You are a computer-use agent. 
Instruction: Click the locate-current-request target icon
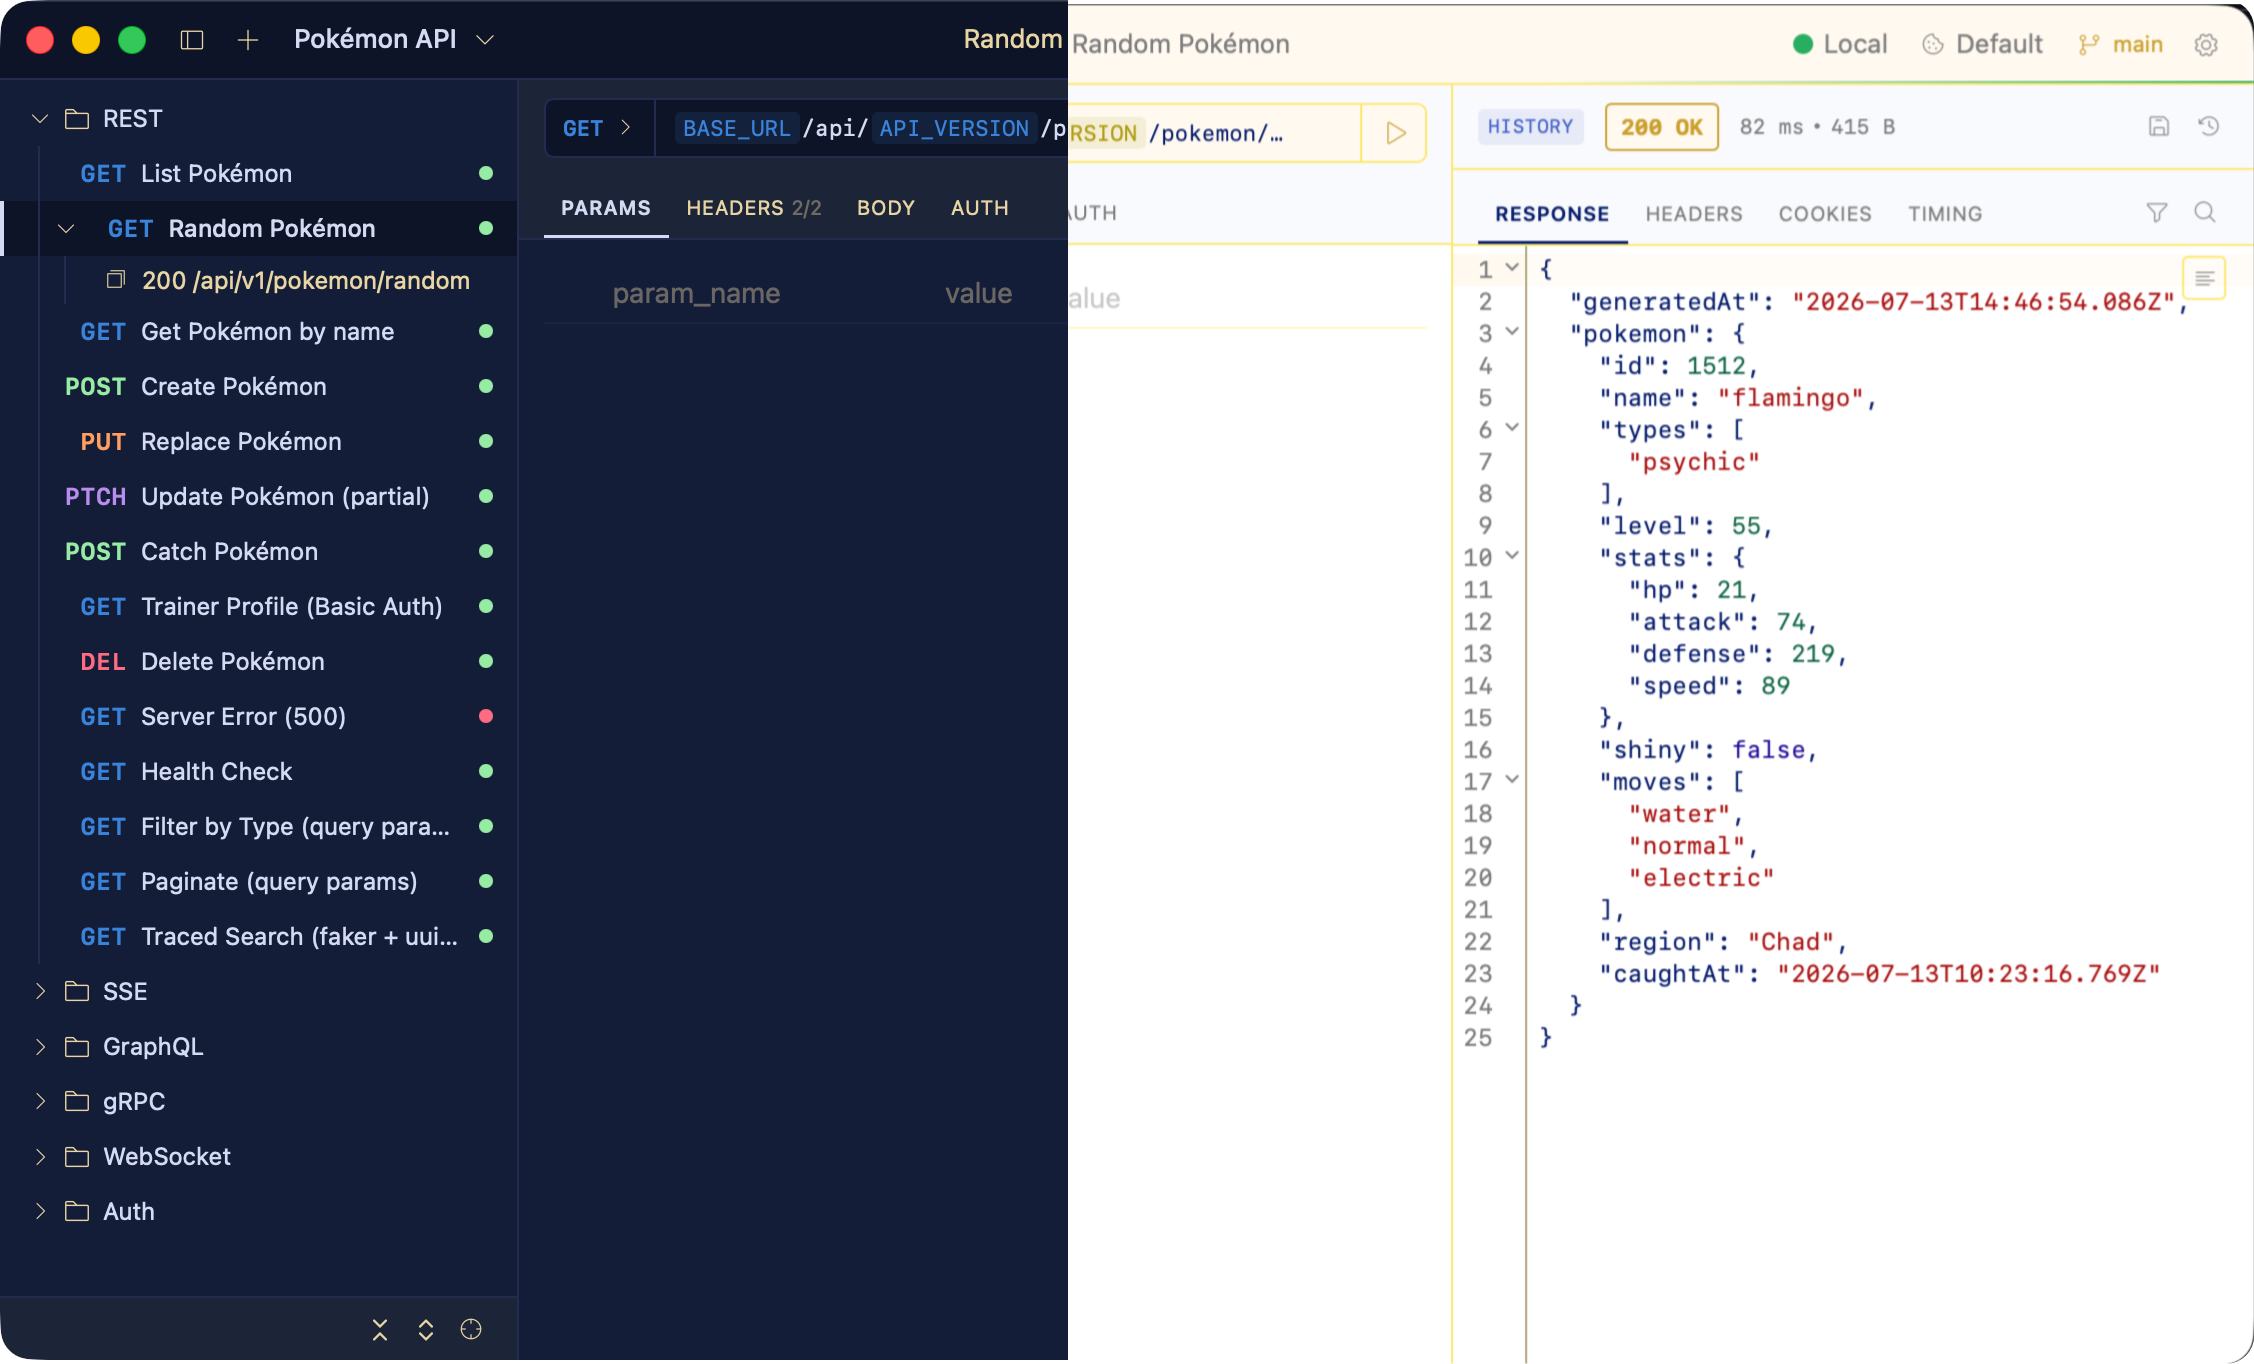(x=471, y=1329)
